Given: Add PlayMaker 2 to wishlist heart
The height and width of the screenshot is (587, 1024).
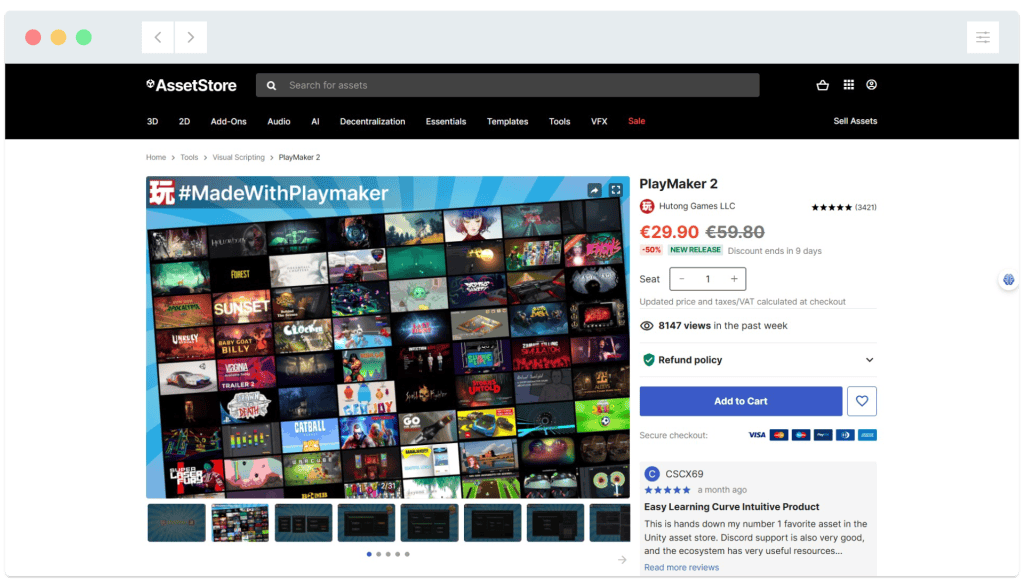Looking at the screenshot, I should [x=861, y=401].
